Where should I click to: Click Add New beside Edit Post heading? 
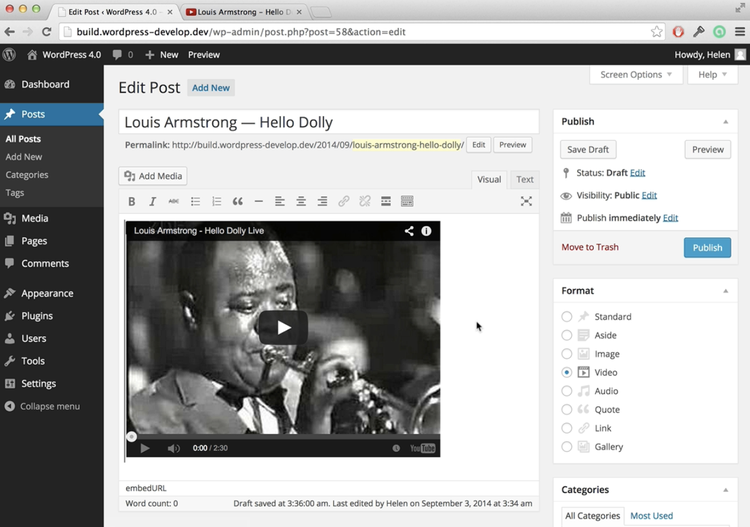(x=210, y=88)
